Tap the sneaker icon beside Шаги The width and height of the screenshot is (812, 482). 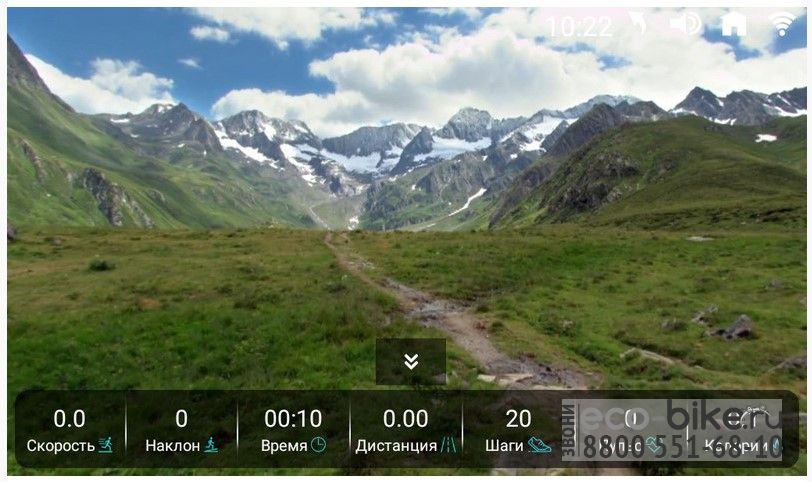pyautogui.click(x=539, y=445)
